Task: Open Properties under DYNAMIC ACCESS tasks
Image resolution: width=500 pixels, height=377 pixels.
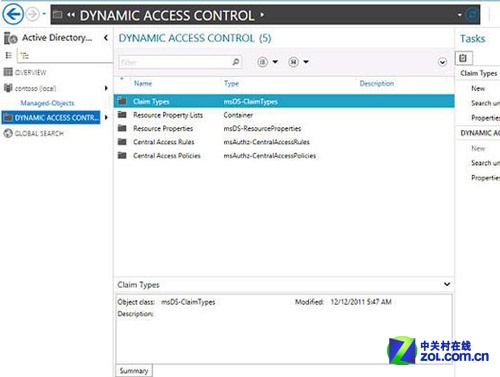Action: pyautogui.click(x=485, y=178)
